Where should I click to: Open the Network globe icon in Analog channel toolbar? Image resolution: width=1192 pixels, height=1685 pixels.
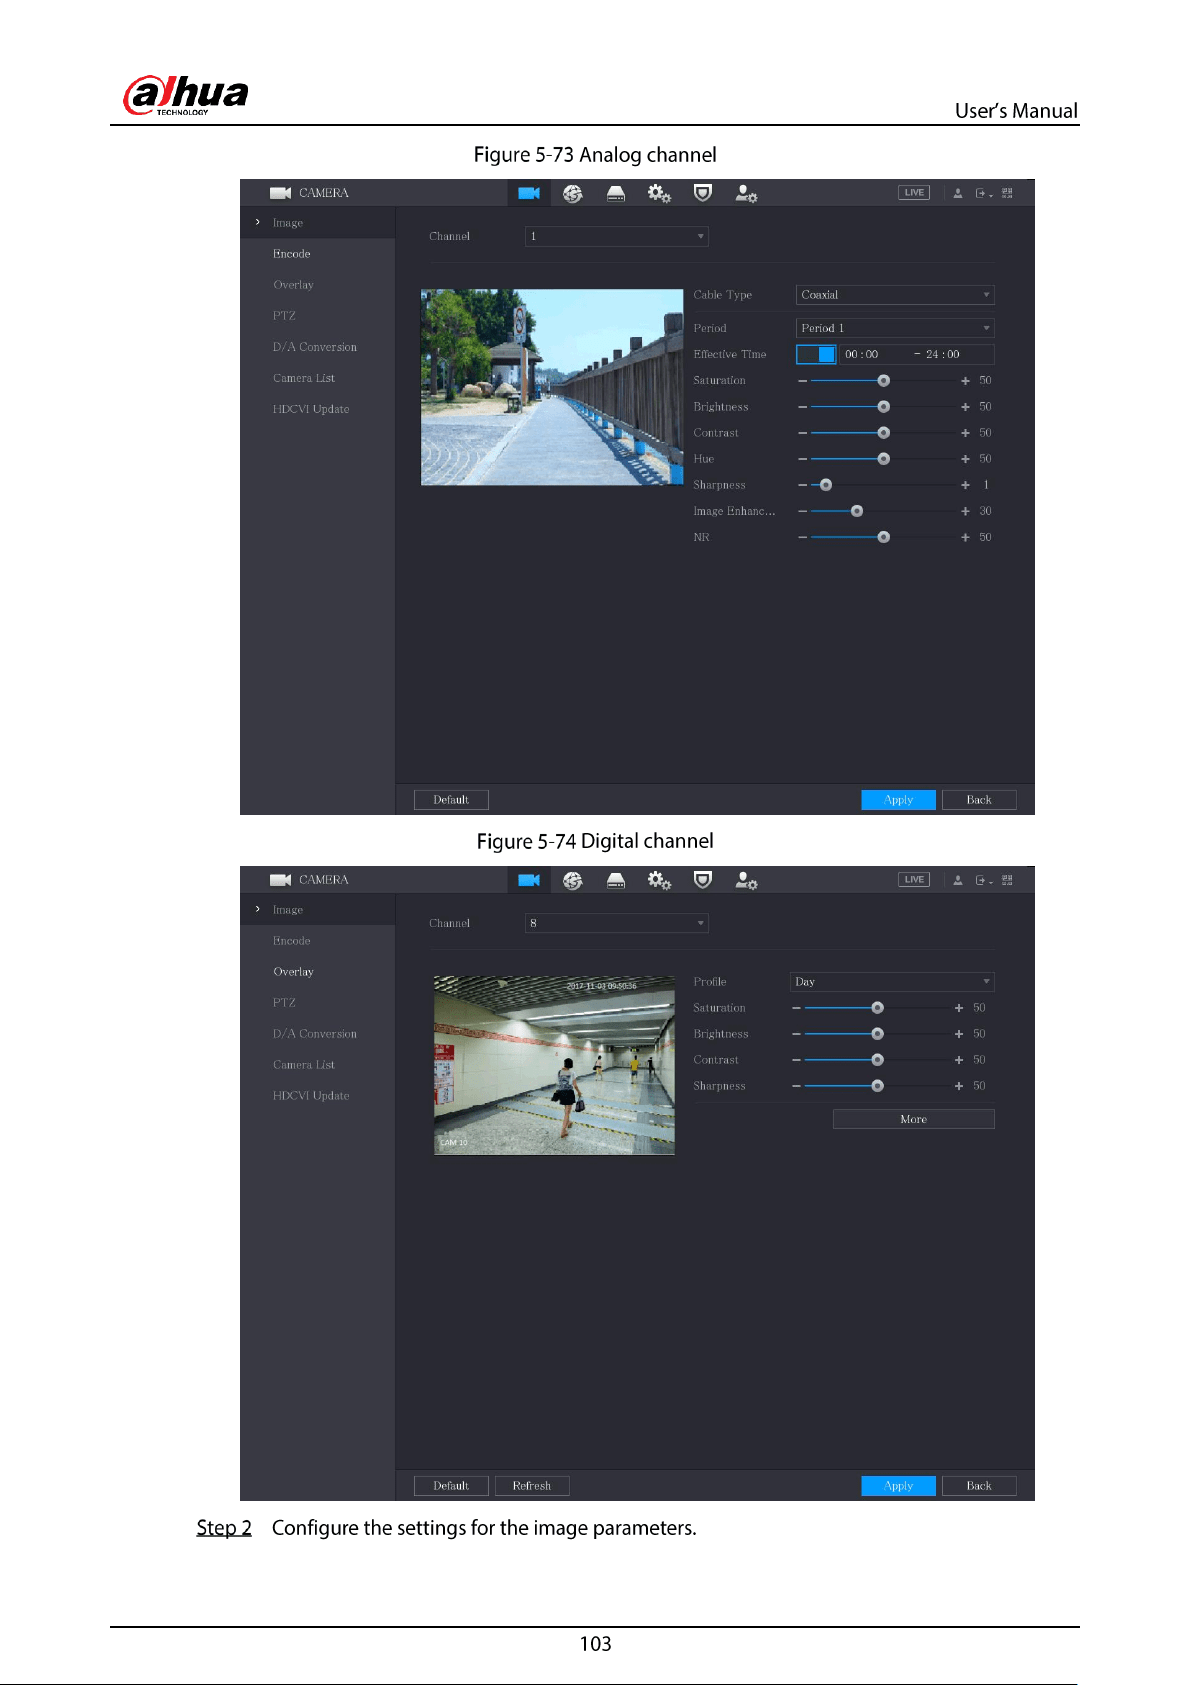click(x=572, y=193)
